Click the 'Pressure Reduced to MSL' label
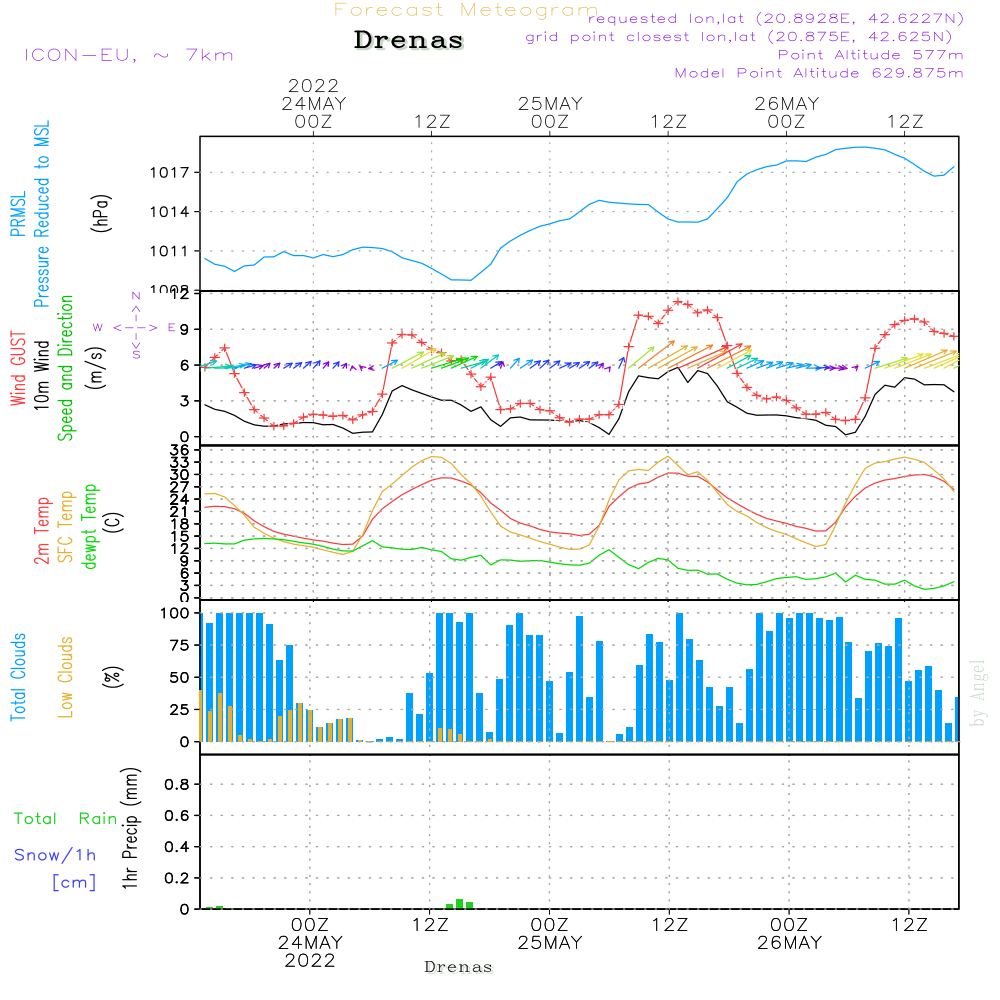The width and height of the screenshot is (1000, 1000). [41, 214]
